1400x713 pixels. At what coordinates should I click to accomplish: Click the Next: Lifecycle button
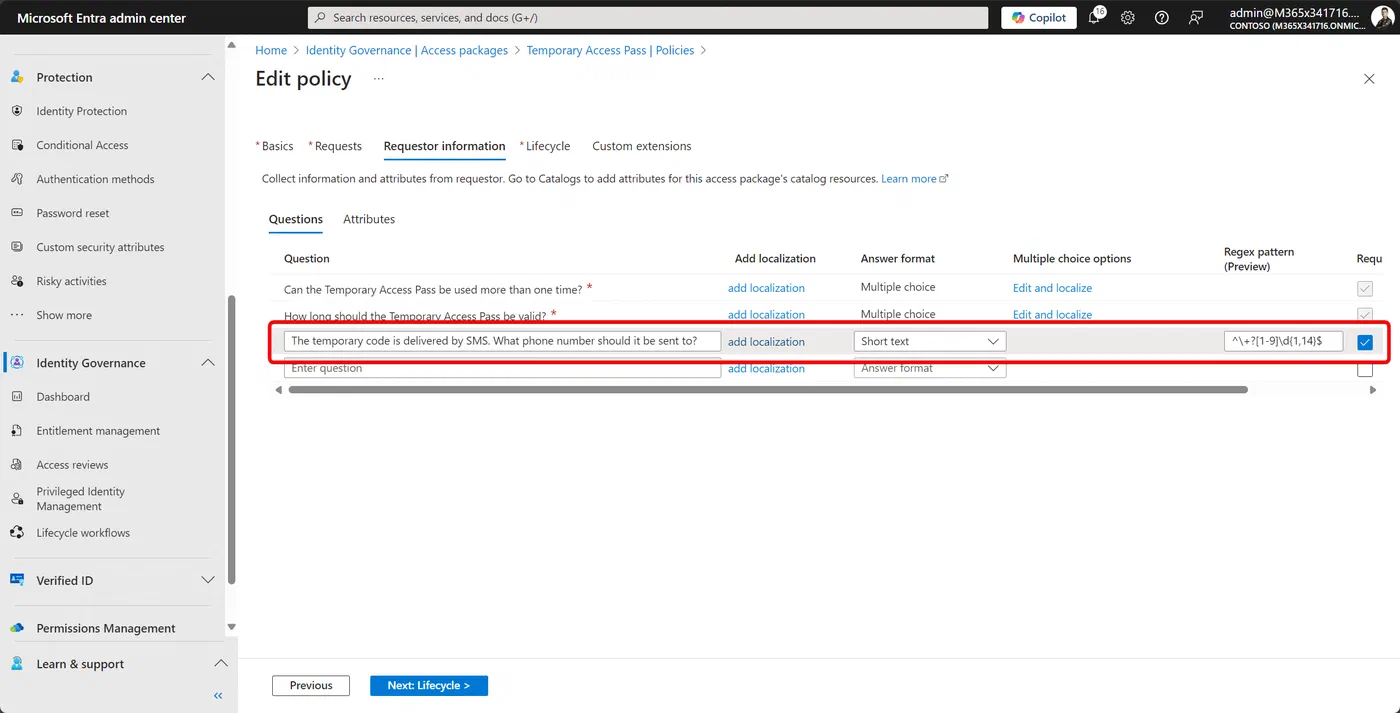(x=429, y=685)
